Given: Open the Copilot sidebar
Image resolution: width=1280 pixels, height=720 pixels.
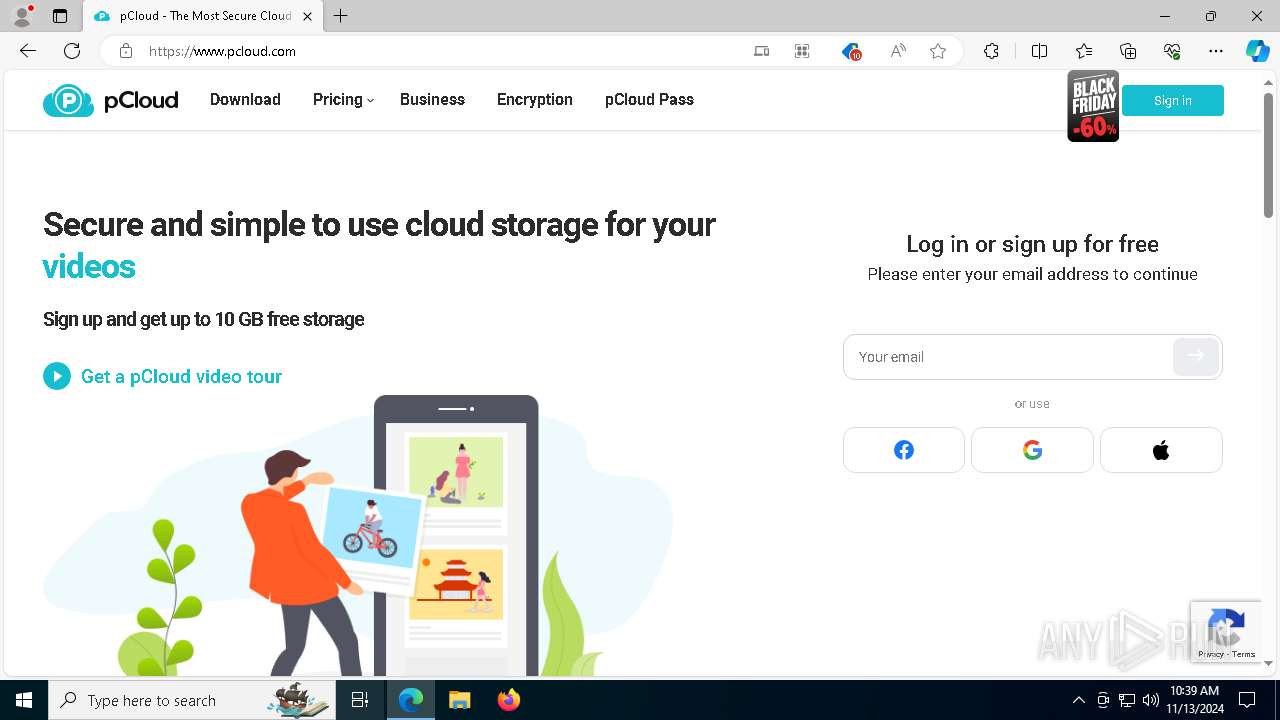Looking at the screenshot, I should pos(1257,51).
